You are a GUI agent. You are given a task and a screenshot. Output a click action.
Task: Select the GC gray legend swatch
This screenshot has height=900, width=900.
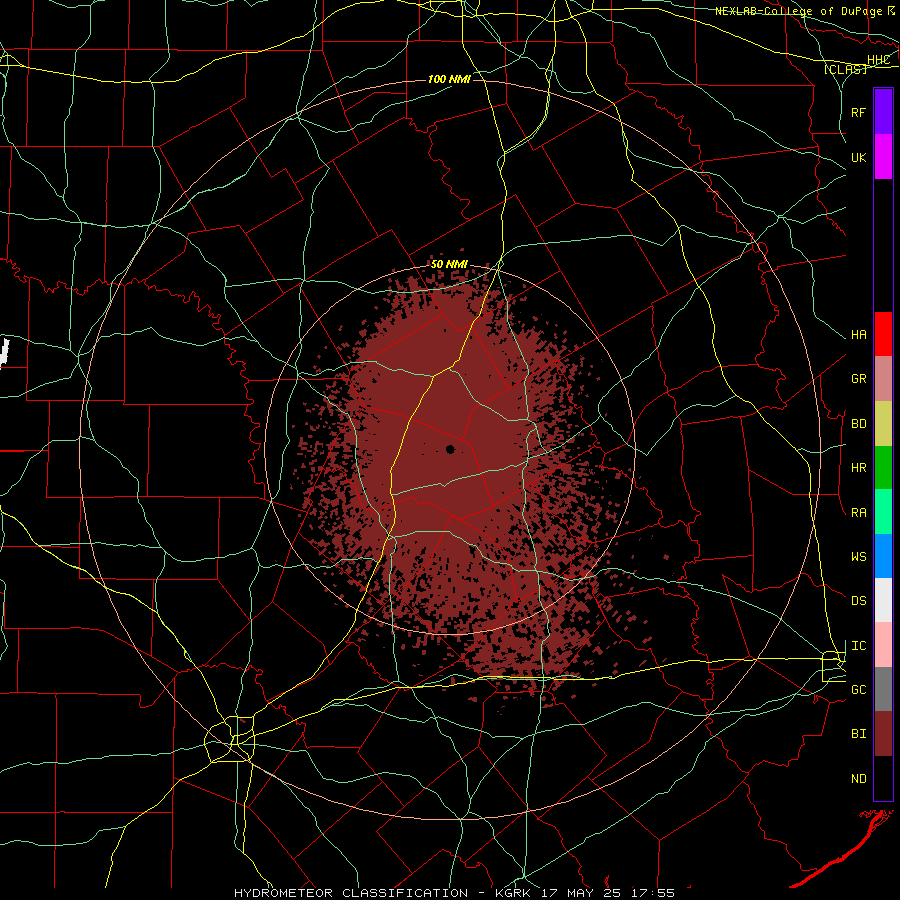coord(883,689)
